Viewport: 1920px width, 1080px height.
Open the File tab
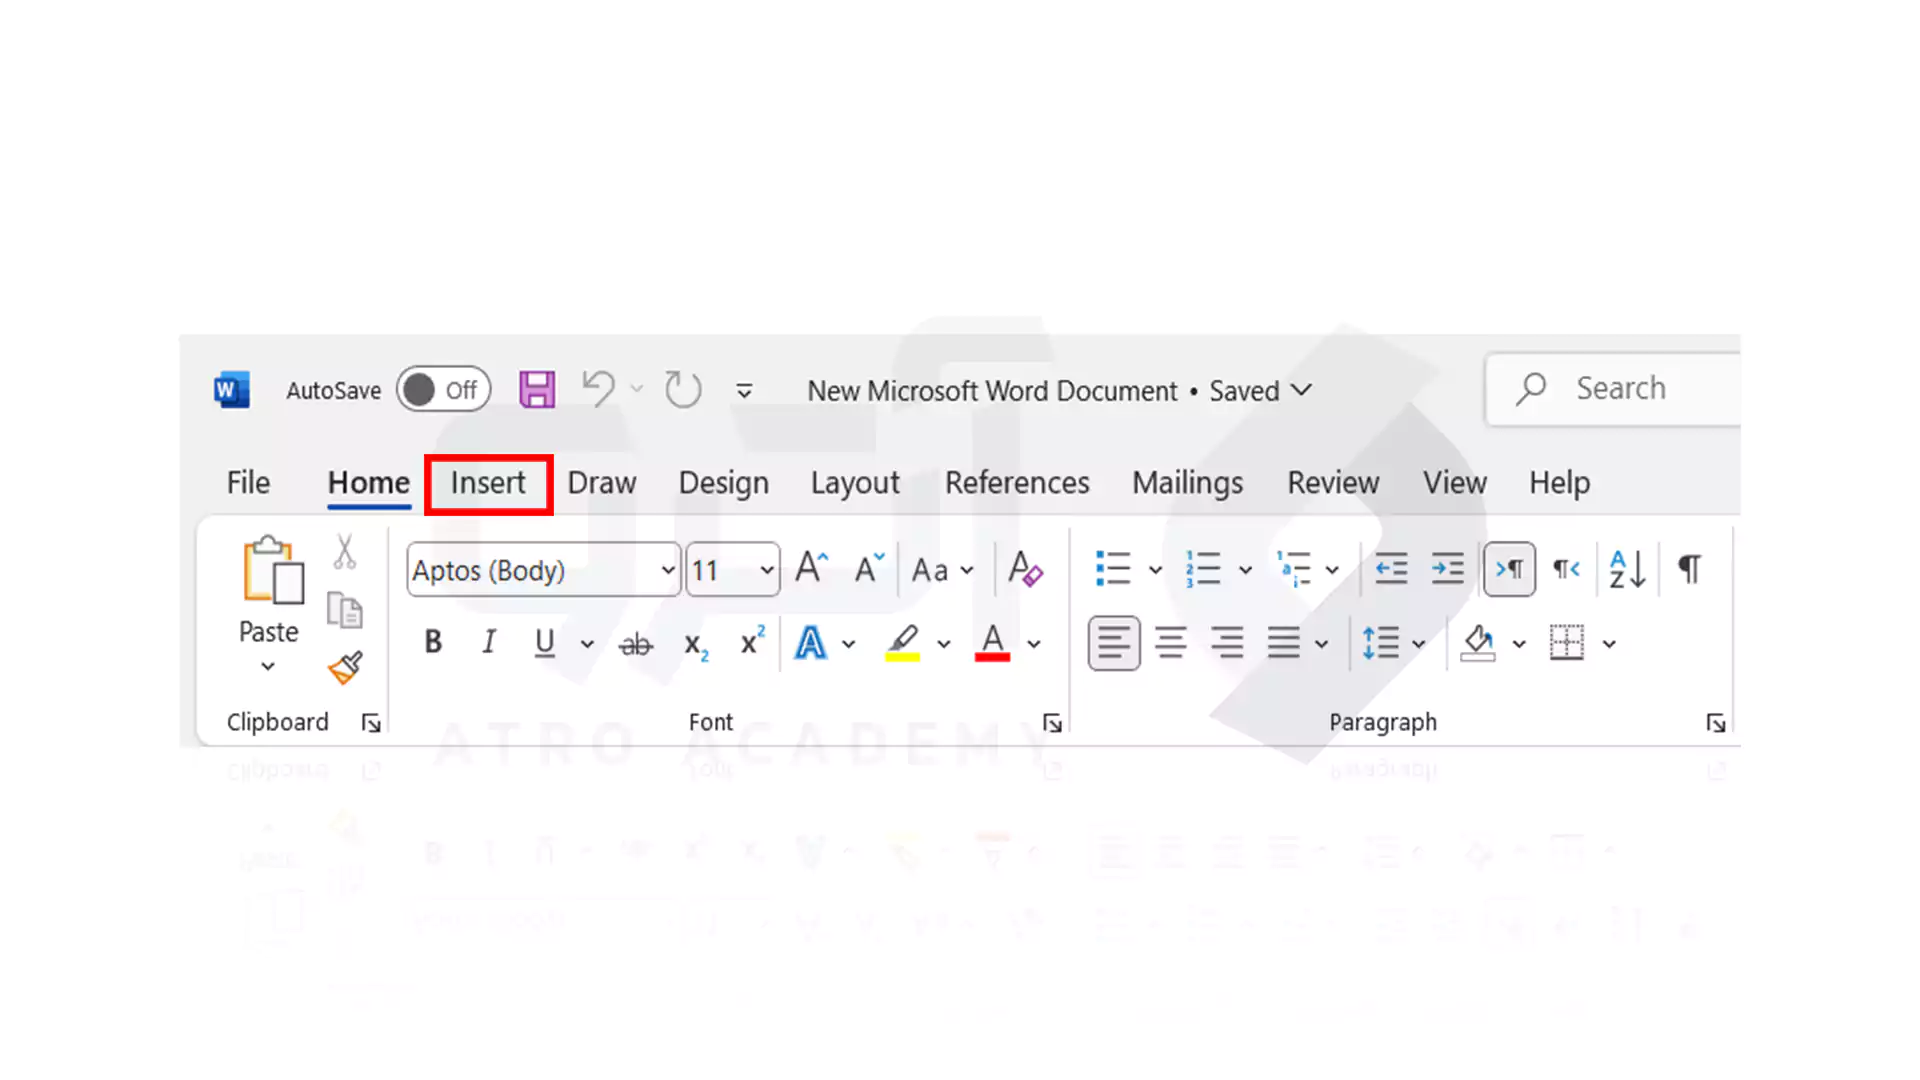coord(248,483)
